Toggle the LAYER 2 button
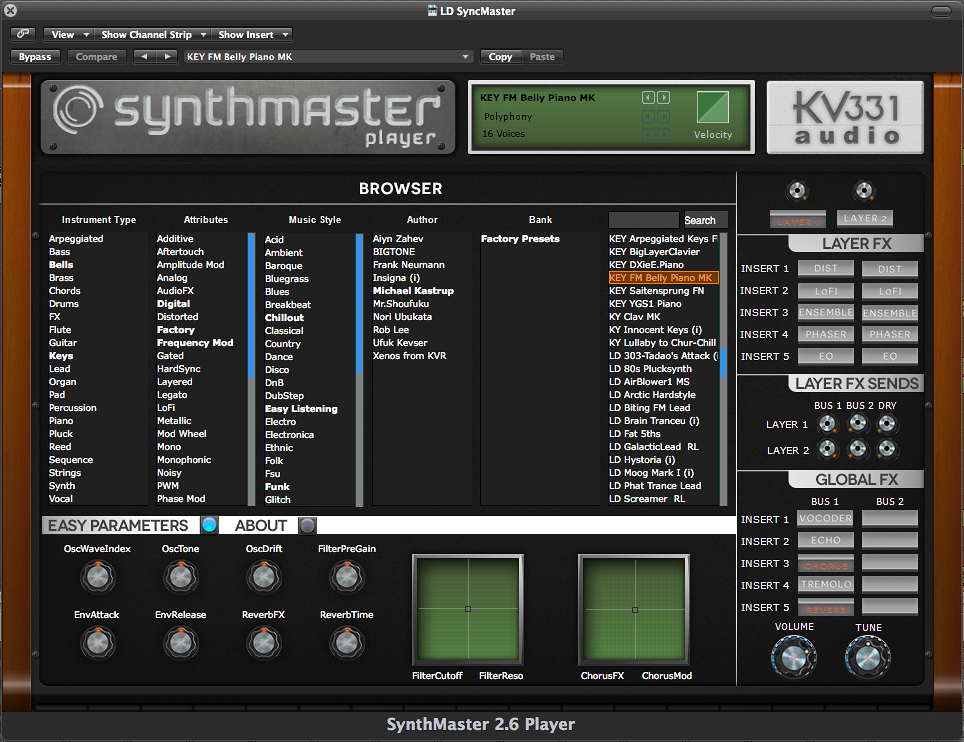964x742 pixels. pos(865,218)
